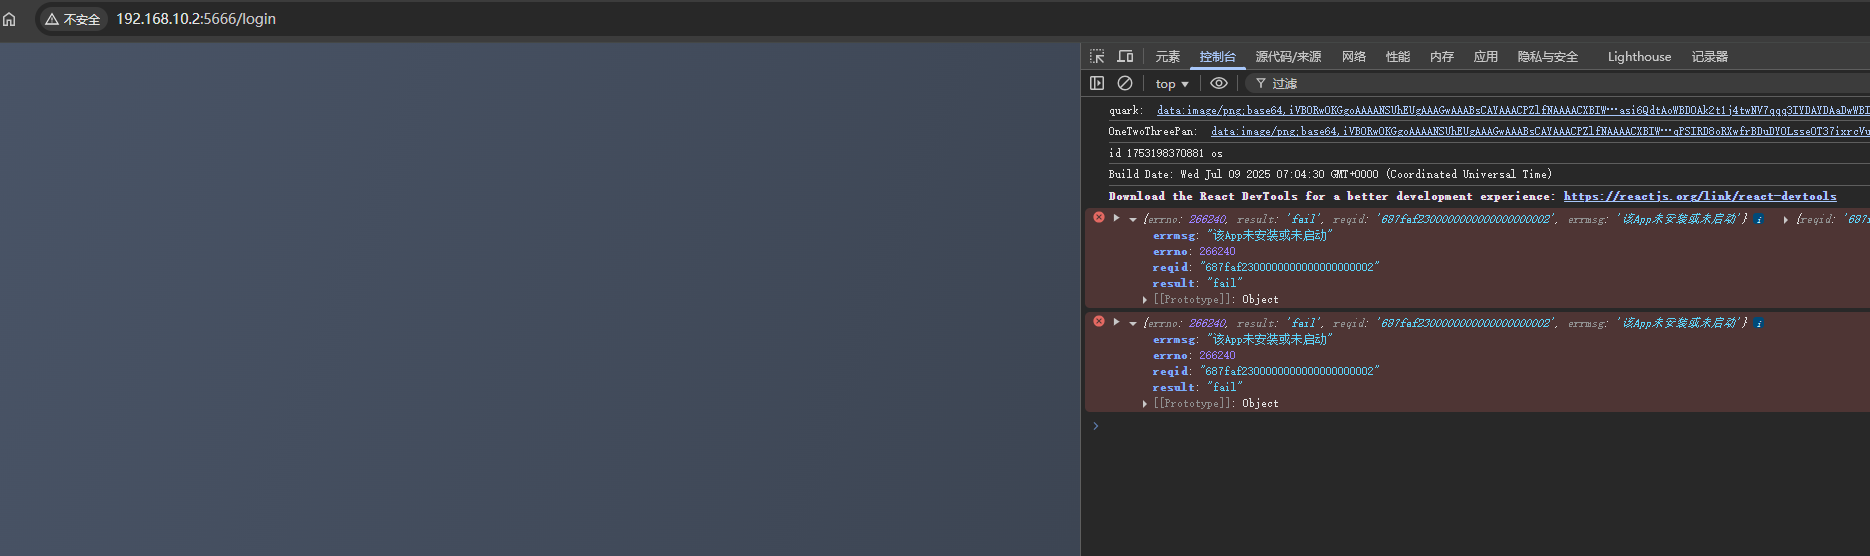The width and height of the screenshot is (1870, 556).
Task: Collapse the second errno 266240 object
Action: [1133, 323]
